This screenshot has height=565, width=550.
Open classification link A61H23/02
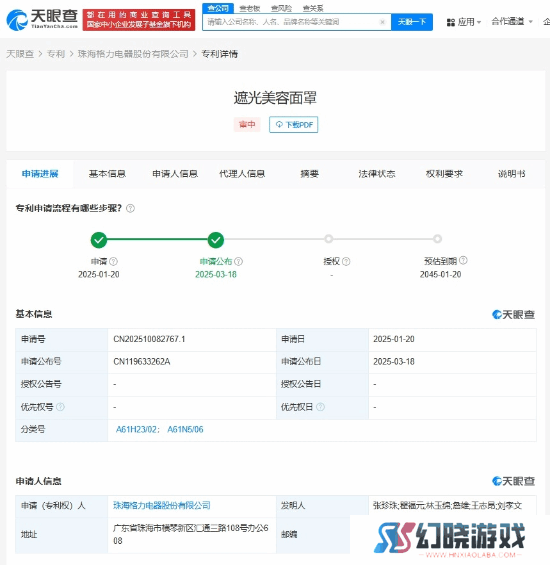point(137,430)
